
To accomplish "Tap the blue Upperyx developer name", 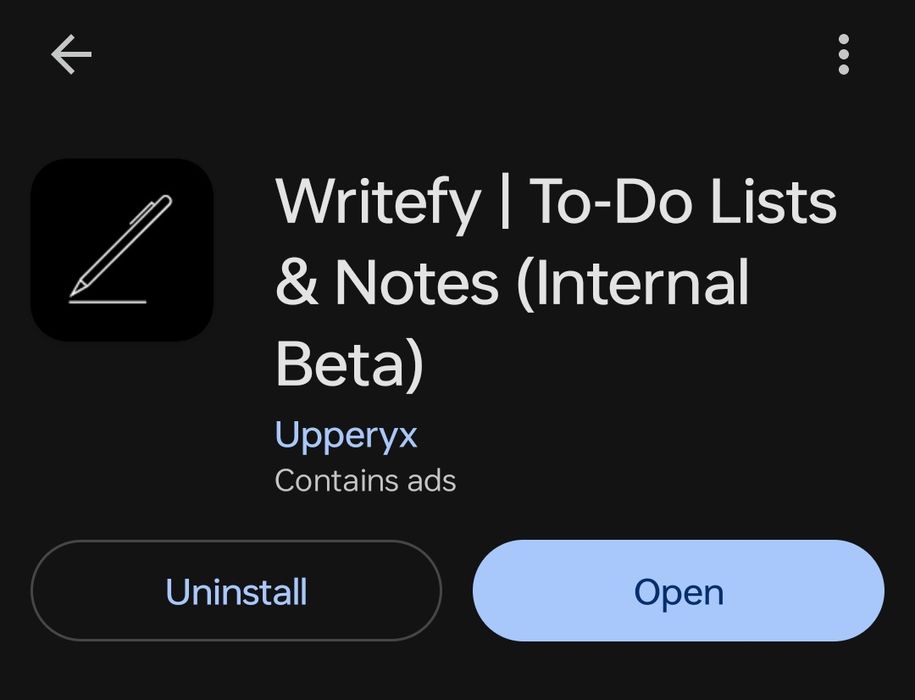I will 346,435.
